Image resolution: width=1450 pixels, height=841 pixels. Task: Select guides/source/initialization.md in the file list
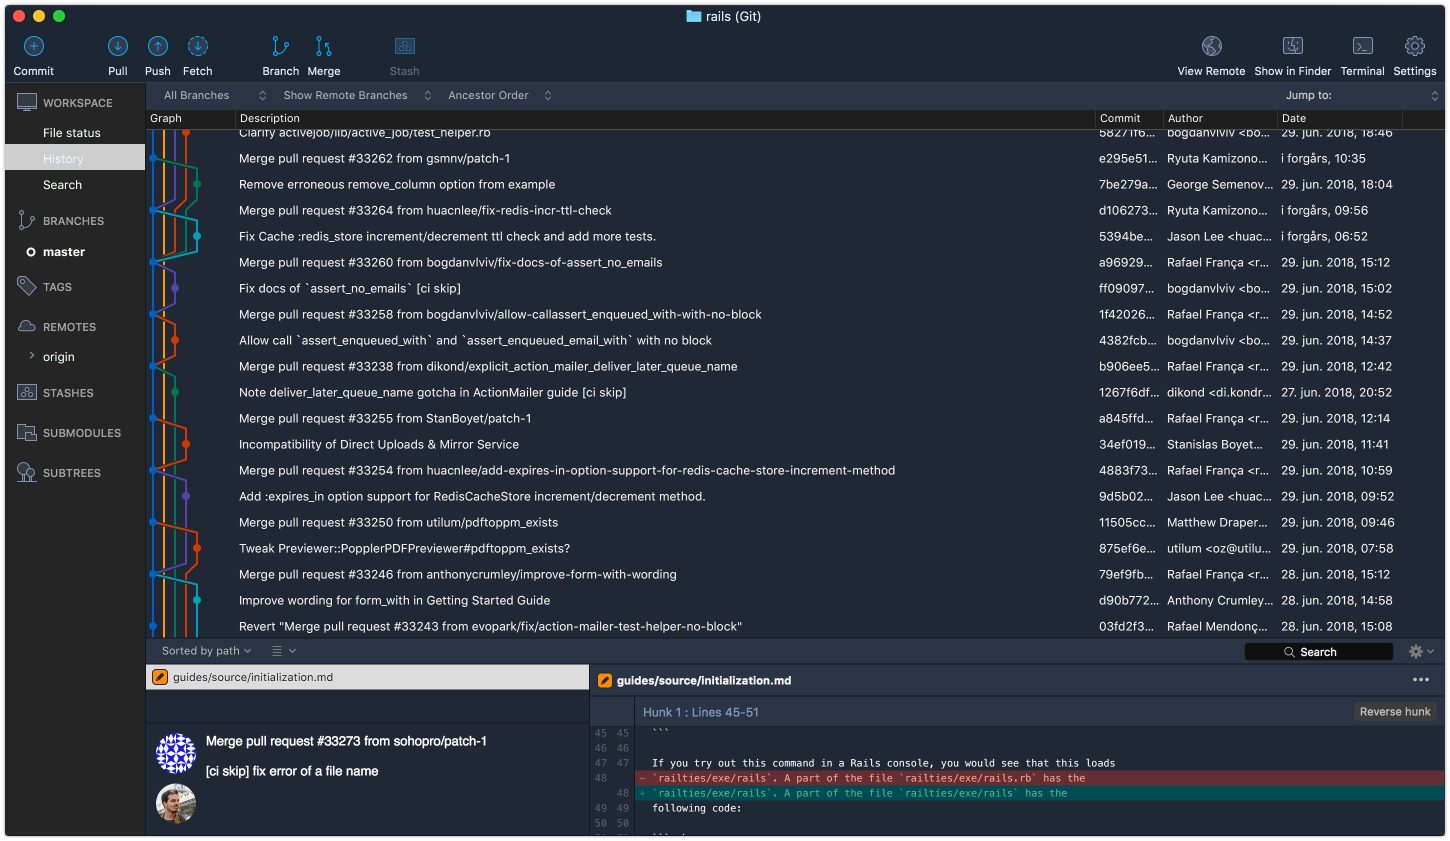point(367,677)
